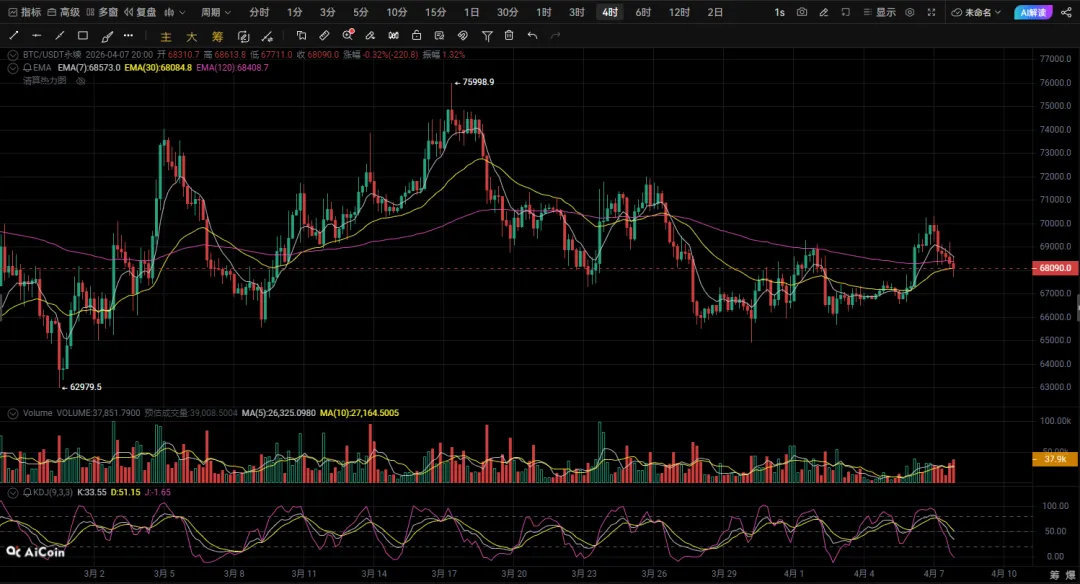Open the 指标 indicators button
Image resolution: width=1080 pixels, height=584 pixels.
click(x=25, y=12)
